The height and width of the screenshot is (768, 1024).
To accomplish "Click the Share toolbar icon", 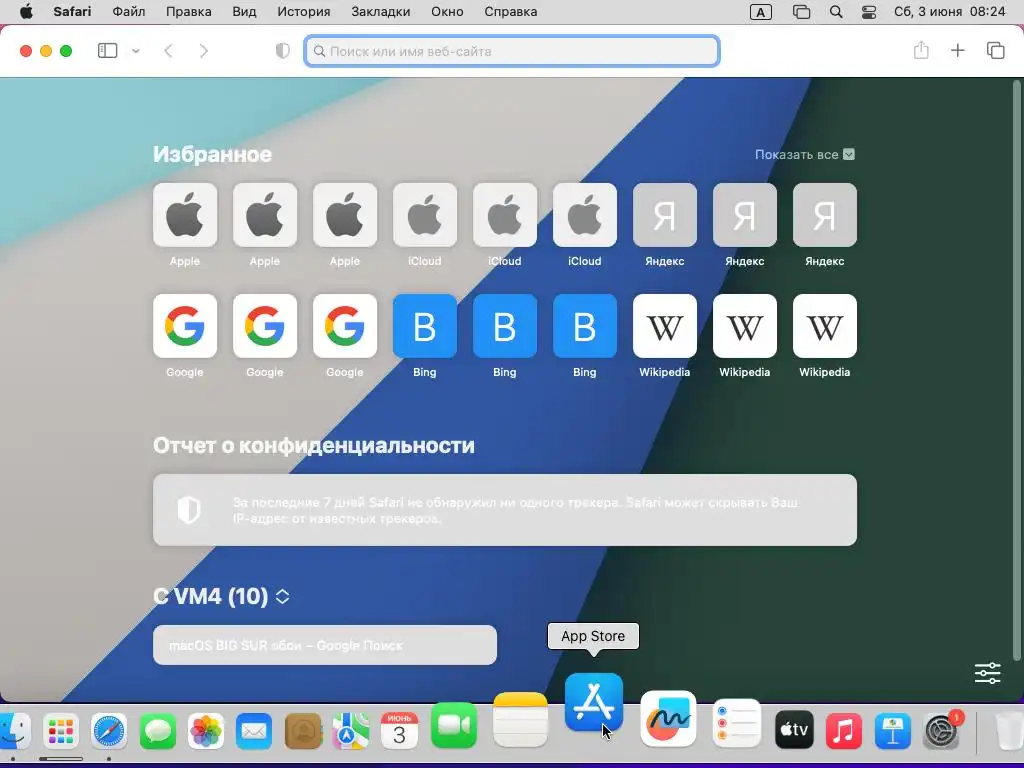I will [921, 50].
